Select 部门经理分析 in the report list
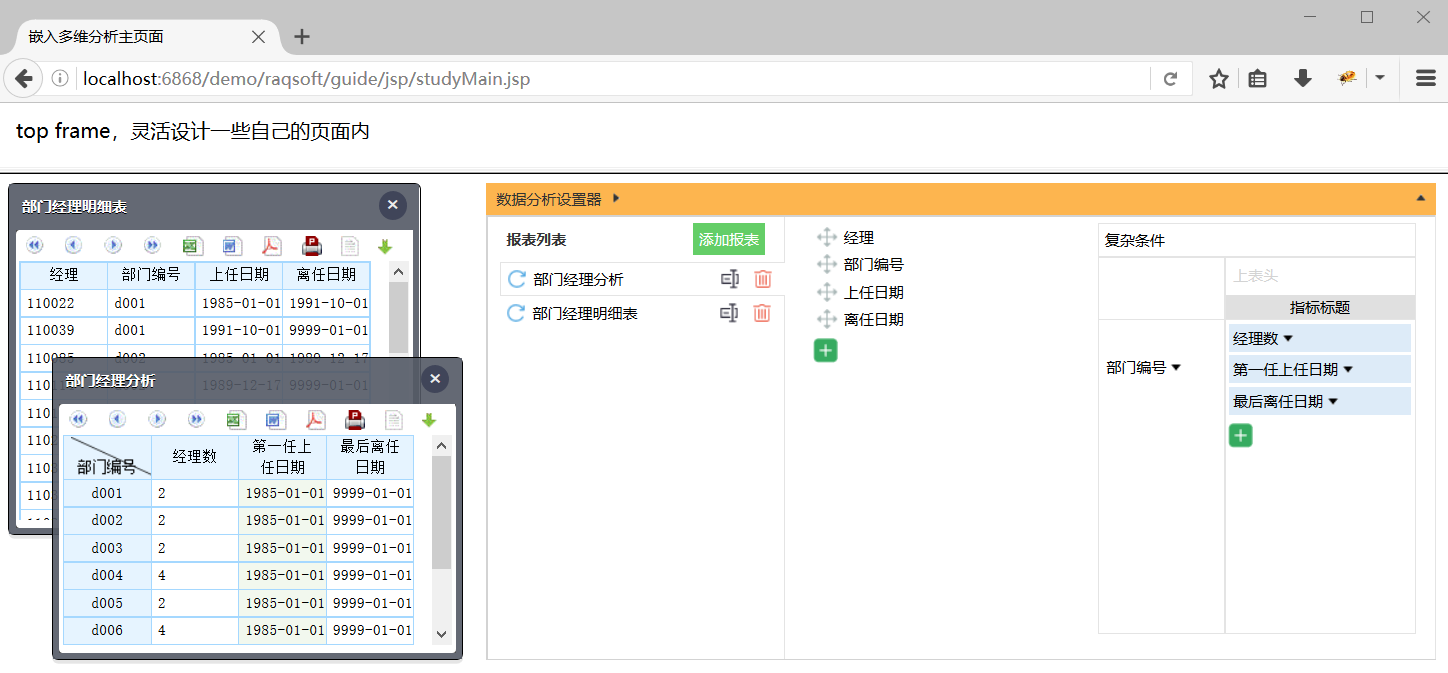Viewport: 1448px width, 673px height. tap(579, 280)
